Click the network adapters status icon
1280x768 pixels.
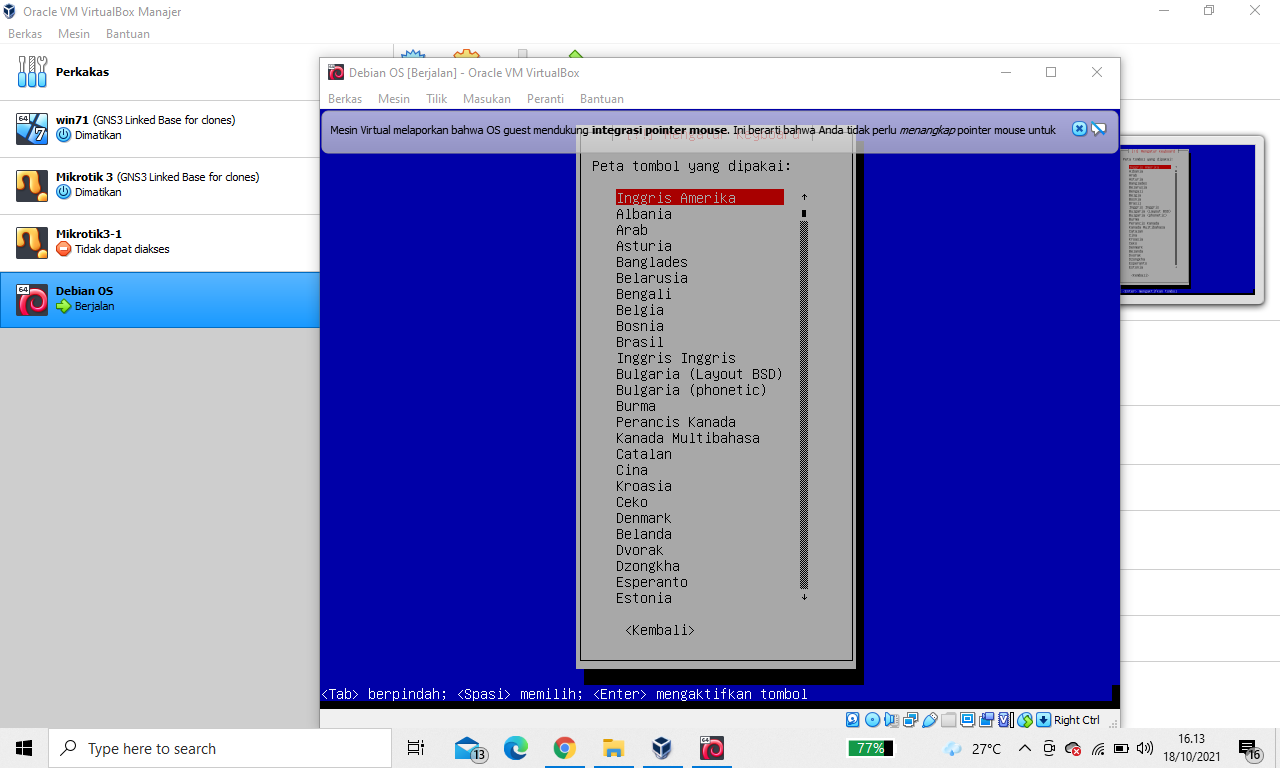(x=910, y=720)
